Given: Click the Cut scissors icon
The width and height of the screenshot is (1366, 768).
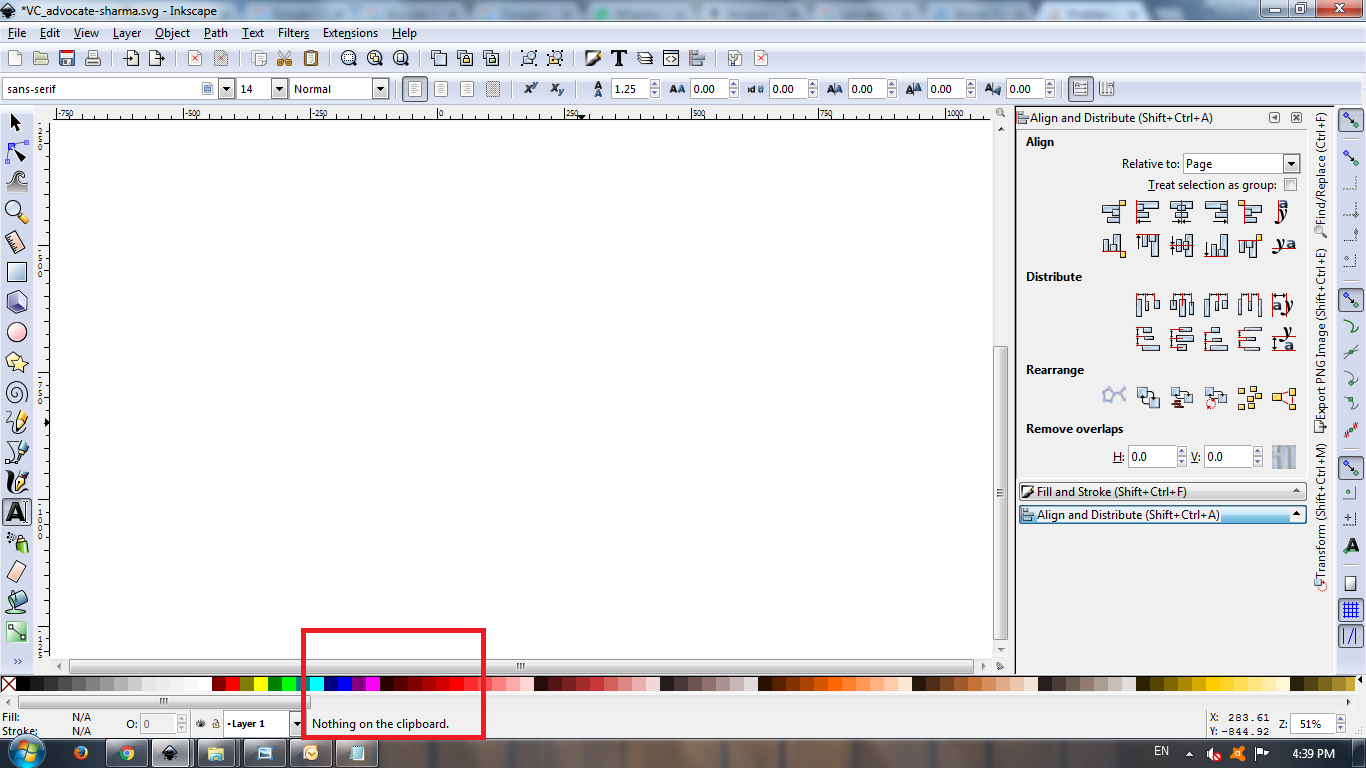Looking at the screenshot, I should coord(284,58).
